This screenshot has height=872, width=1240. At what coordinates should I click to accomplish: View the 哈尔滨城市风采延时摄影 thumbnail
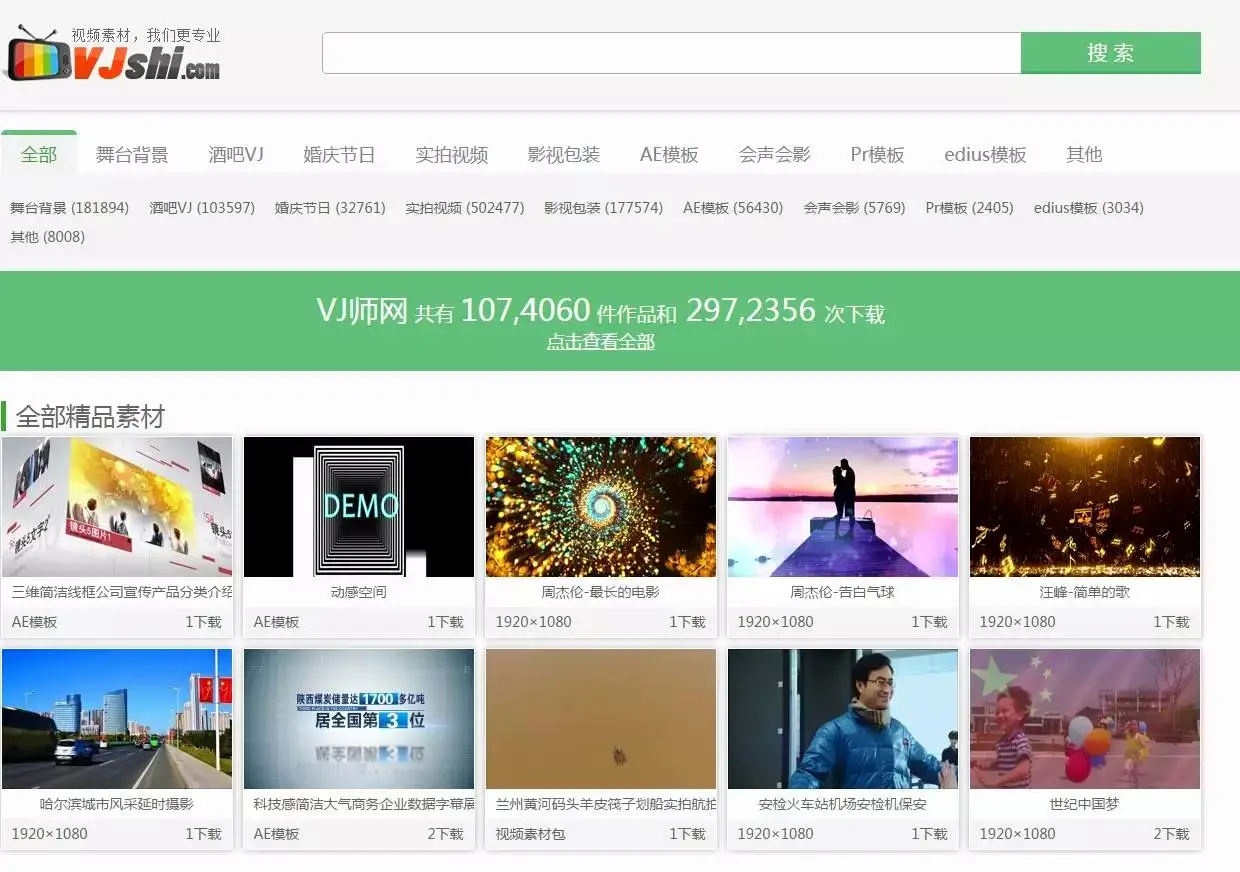click(x=117, y=718)
